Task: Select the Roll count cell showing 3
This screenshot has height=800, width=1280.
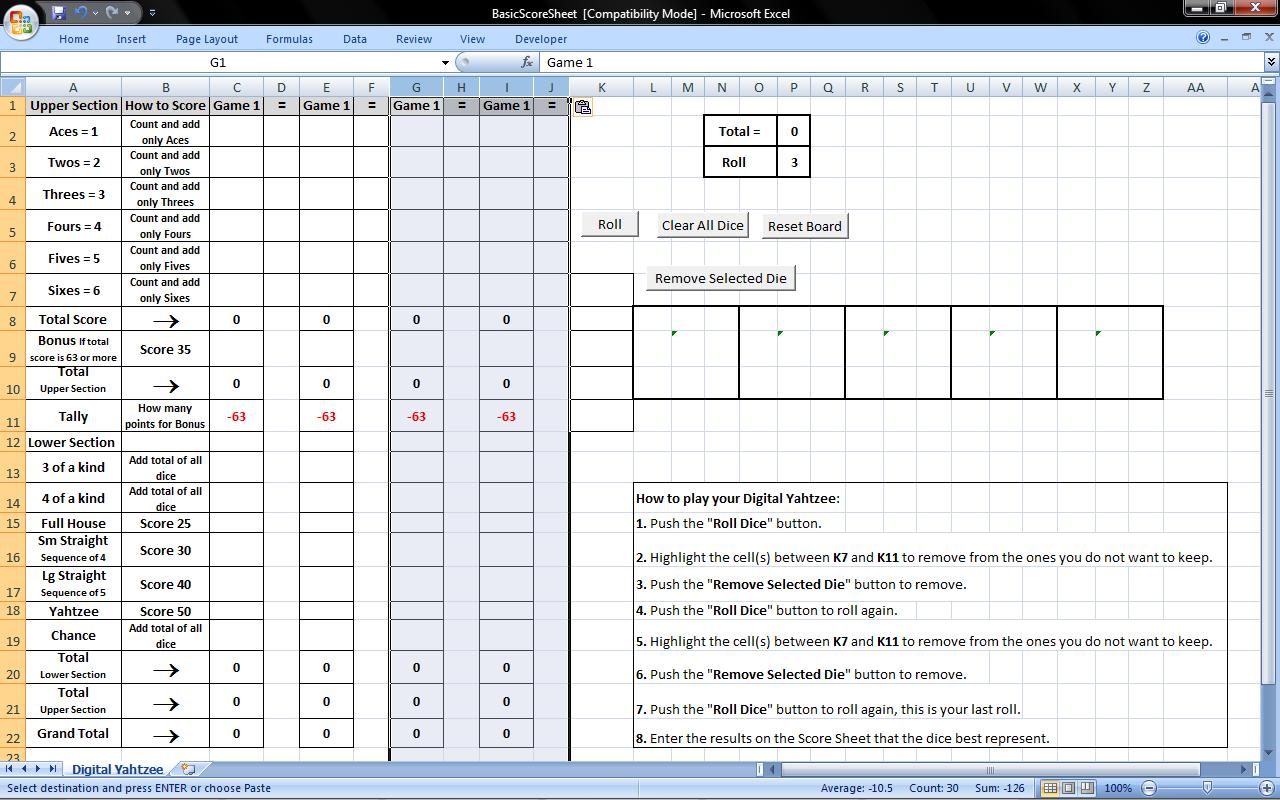Action: coord(794,162)
